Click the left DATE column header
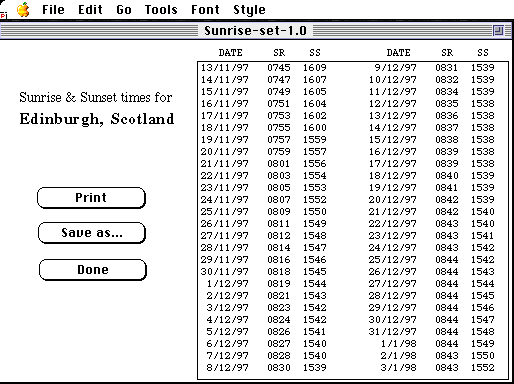Viewport: 514px width, 384px height. tap(230, 53)
